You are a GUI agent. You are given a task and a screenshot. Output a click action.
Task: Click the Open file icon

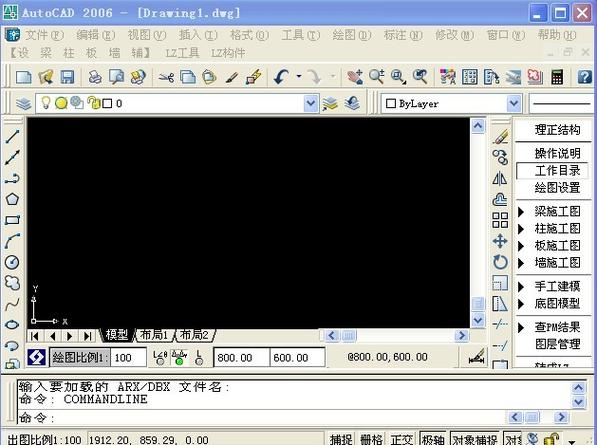pyautogui.click(x=46, y=77)
